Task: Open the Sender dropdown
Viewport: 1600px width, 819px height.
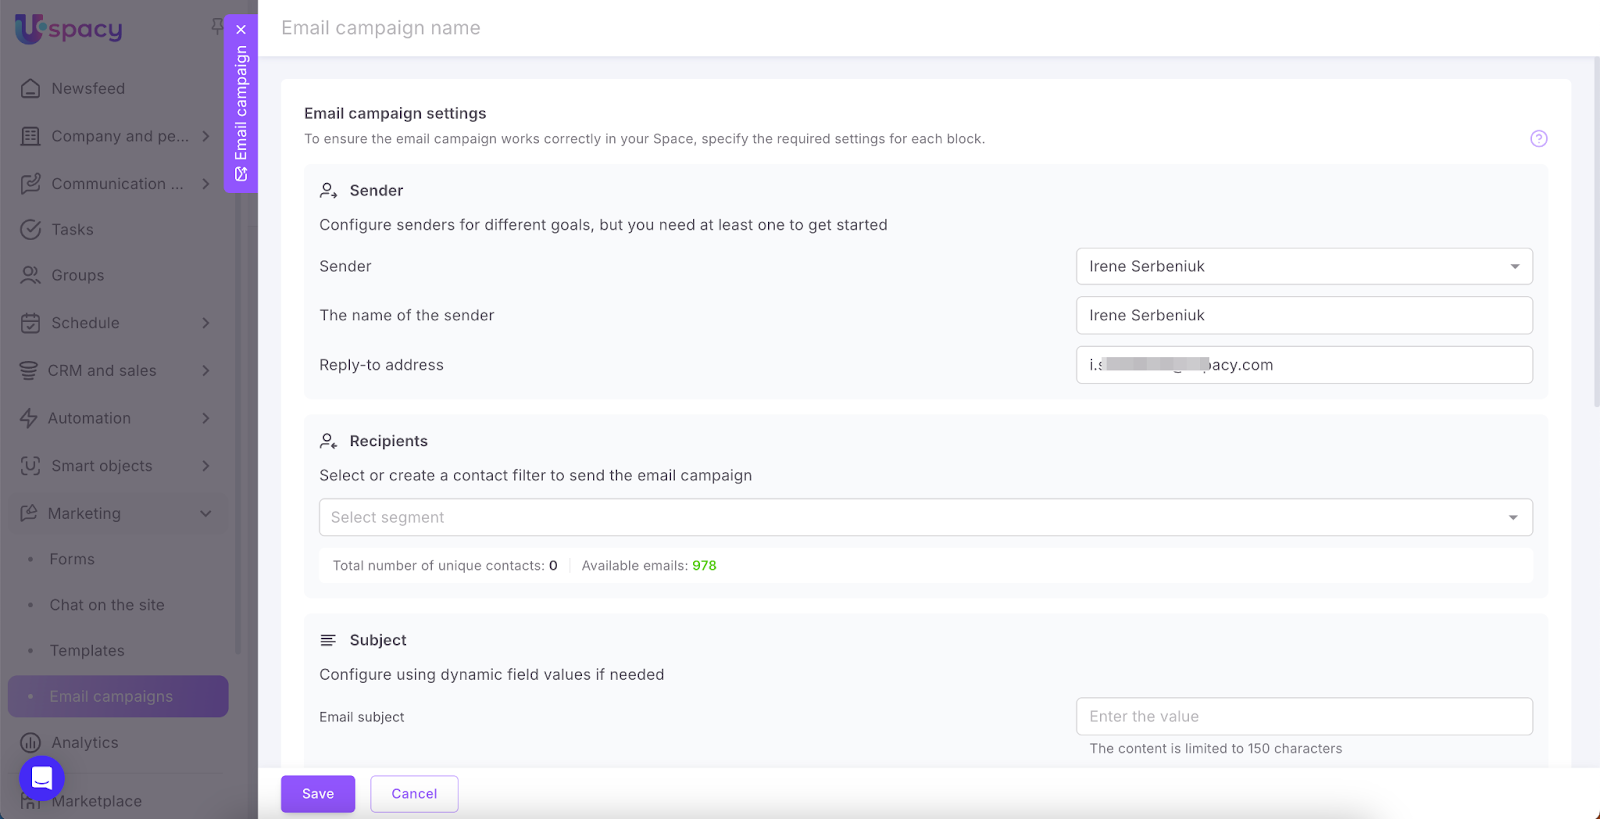Action: 1303,267
